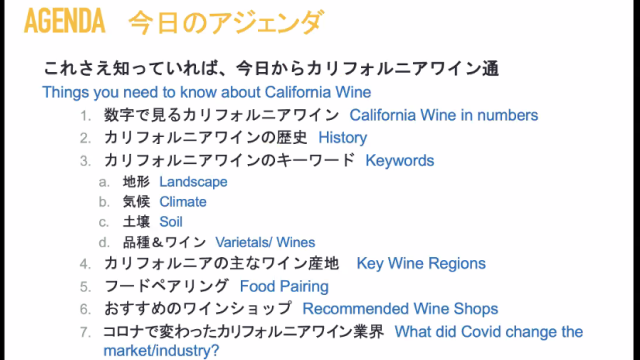The width and height of the screenshot is (640, 360).
Task: Select the Soil sub-item
Action: [171, 222]
